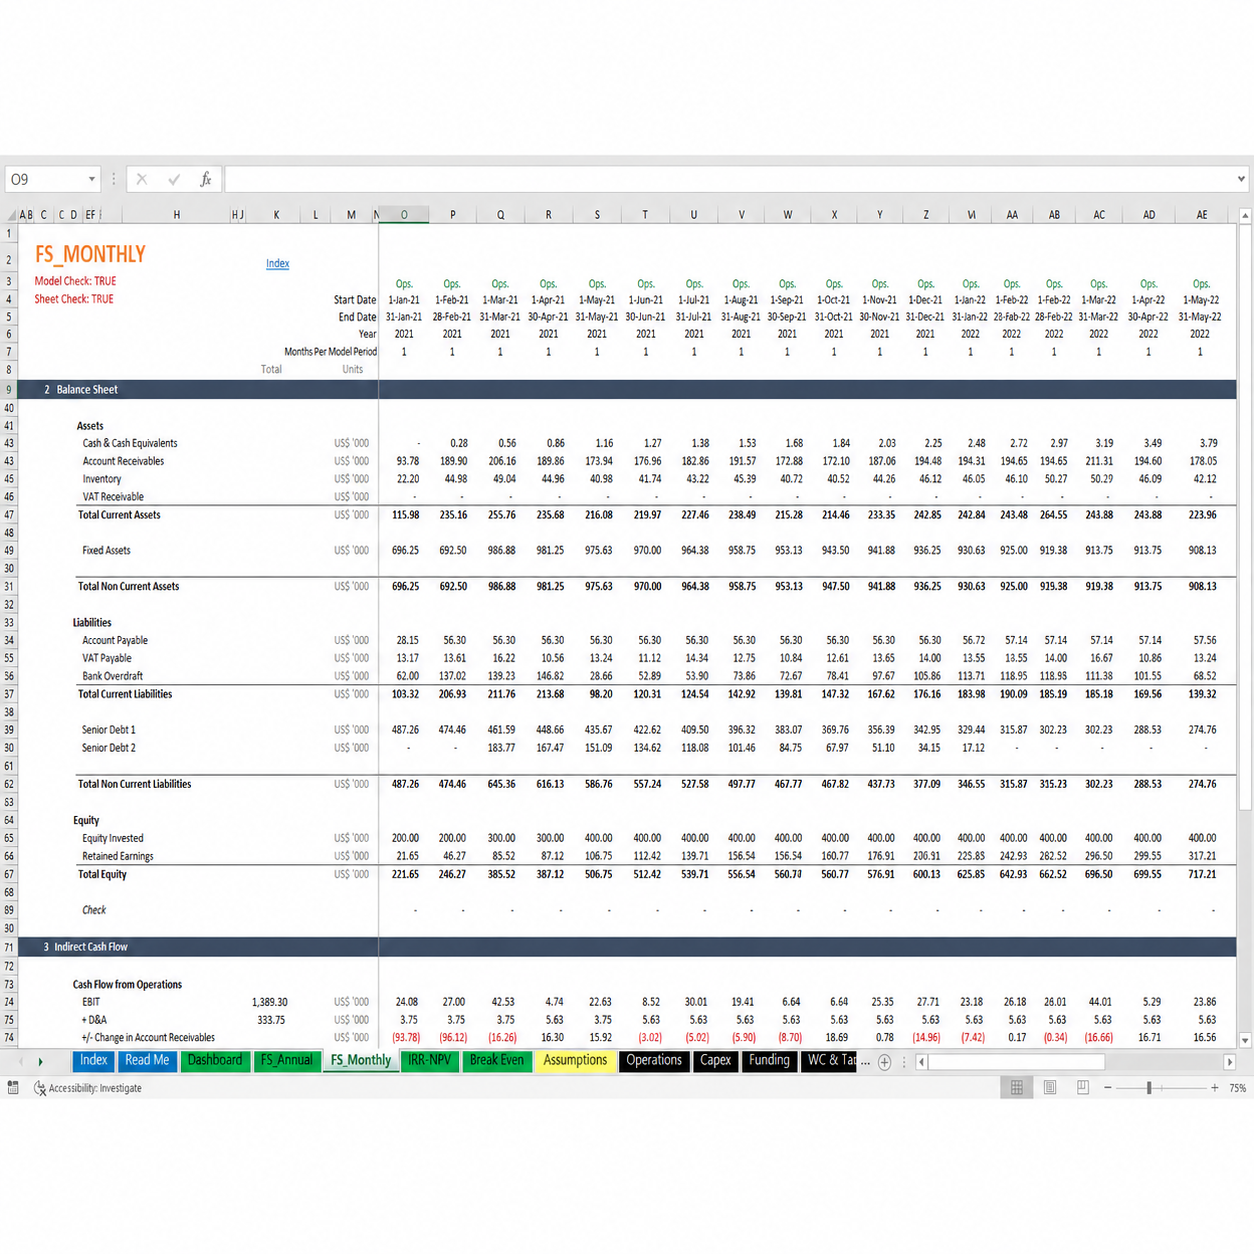The width and height of the screenshot is (1254, 1254).
Task: Click the 'Total Equity' row label
Action: click(102, 875)
